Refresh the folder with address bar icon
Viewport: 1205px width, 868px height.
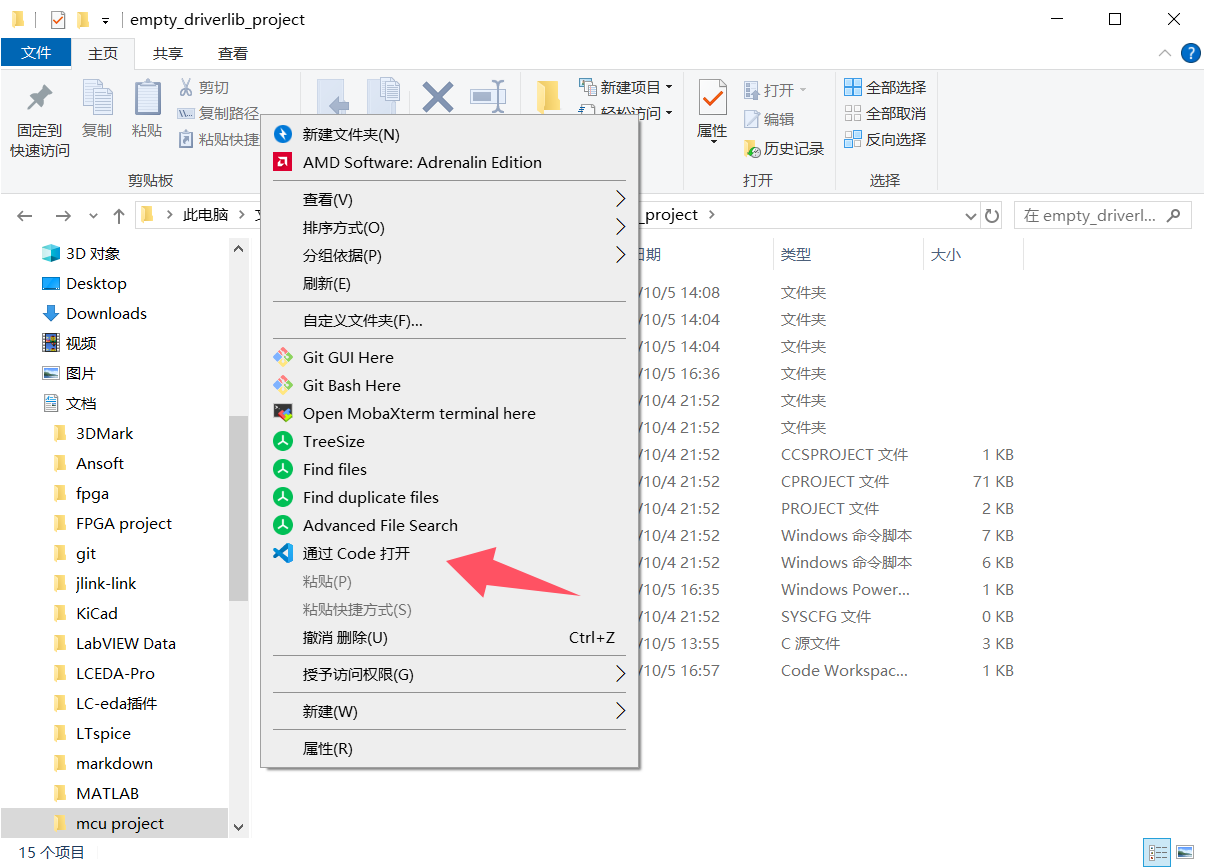click(x=991, y=214)
